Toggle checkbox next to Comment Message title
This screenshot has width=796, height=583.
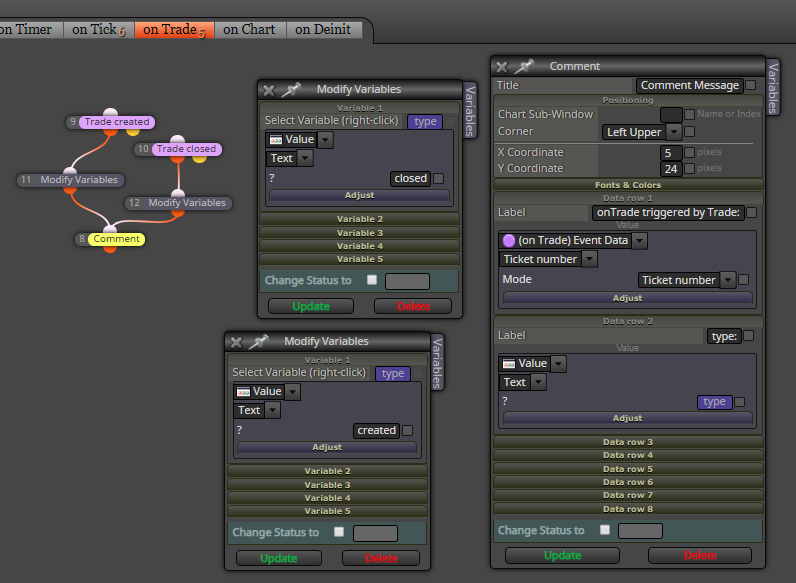pyautogui.click(x=751, y=85)
